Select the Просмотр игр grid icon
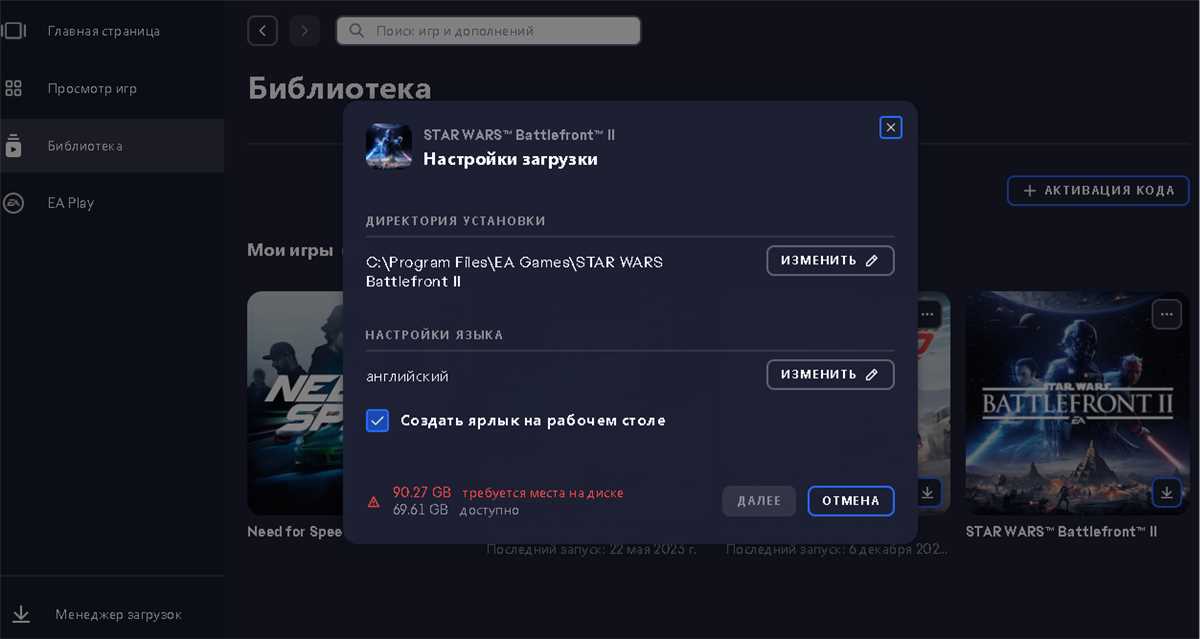Image resolution: width=1200 pixels, height=639 pixels. coord(15,88)
